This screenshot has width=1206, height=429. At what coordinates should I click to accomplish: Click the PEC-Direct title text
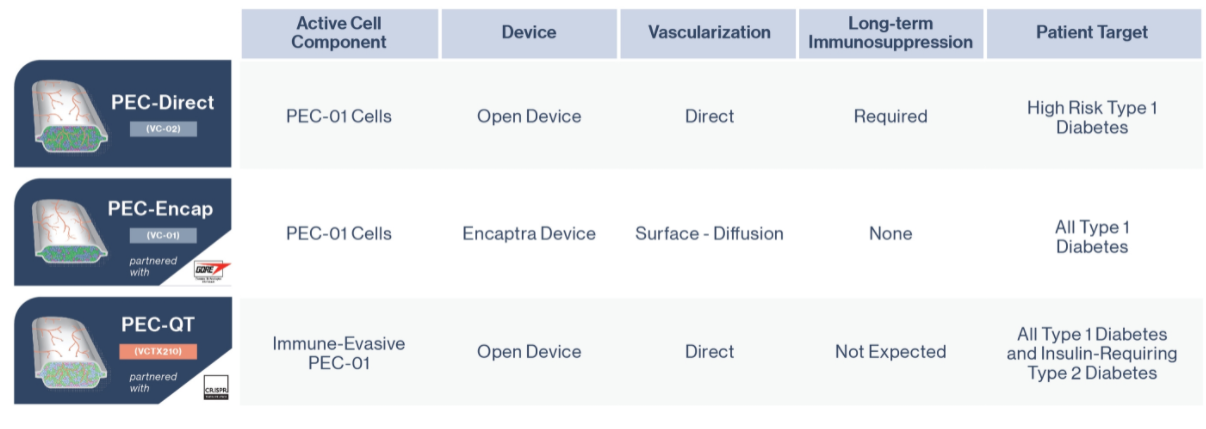click(x=162, y=103)
